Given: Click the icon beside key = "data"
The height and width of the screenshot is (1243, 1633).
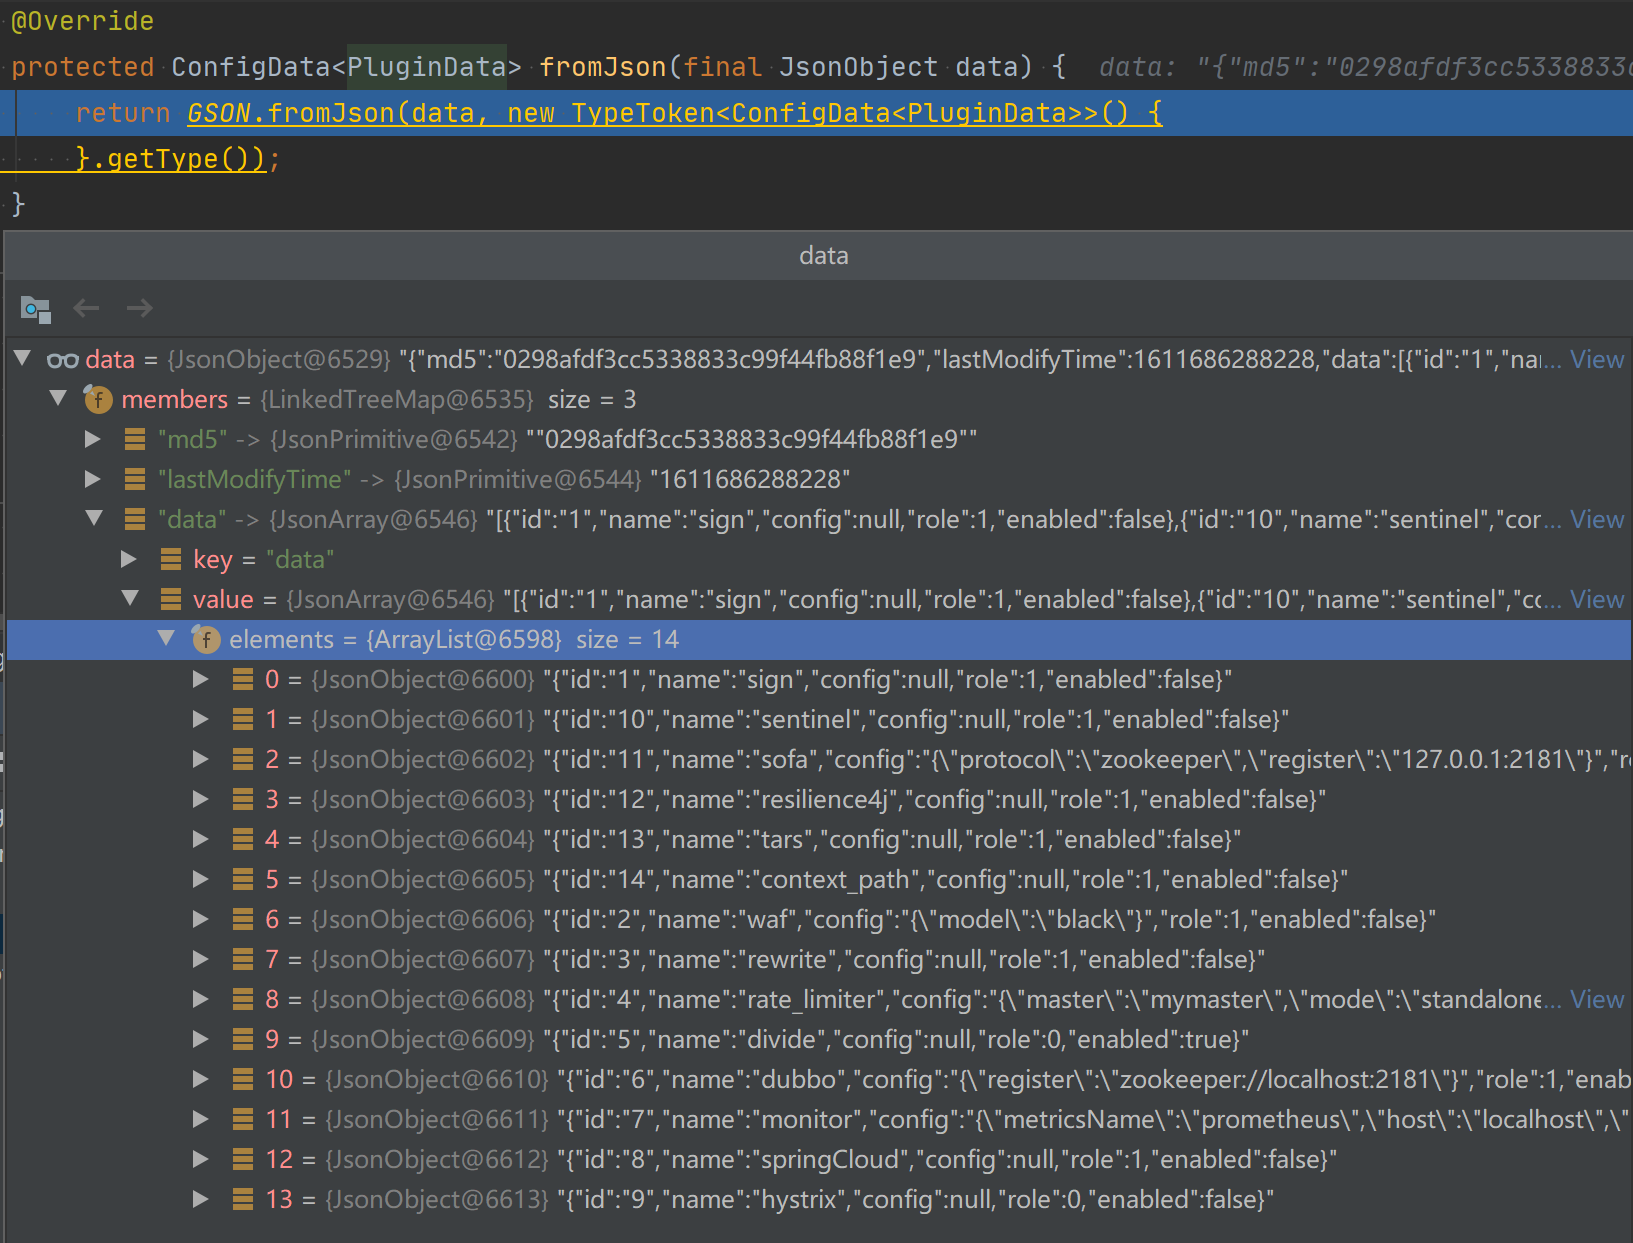Looking at the screenshot, I should pyautogui.click(x=171, y=559).
